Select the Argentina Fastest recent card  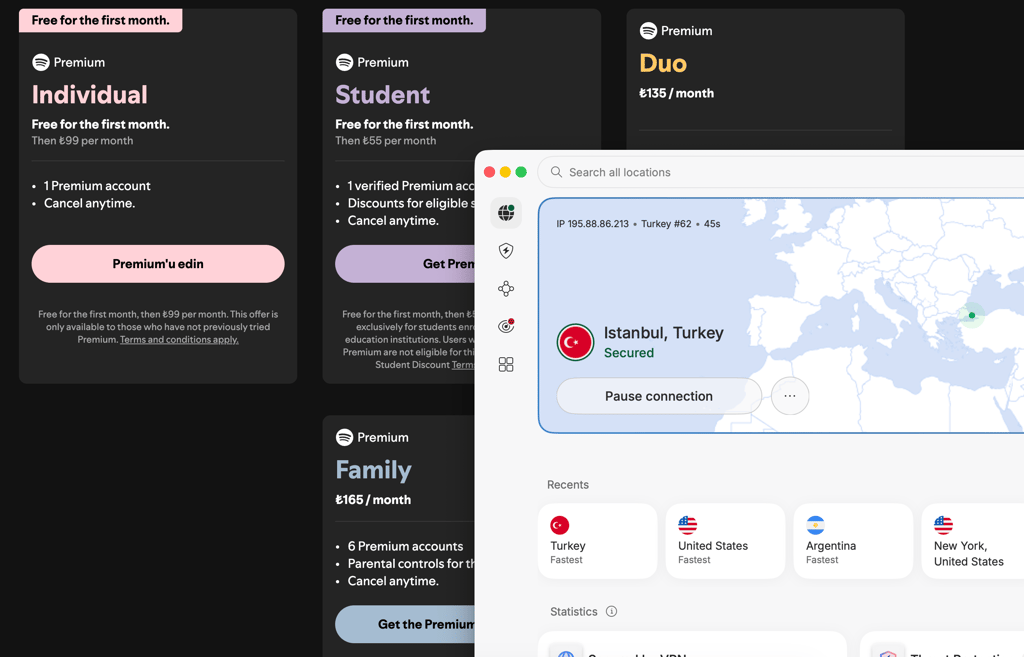click(853, 541)
